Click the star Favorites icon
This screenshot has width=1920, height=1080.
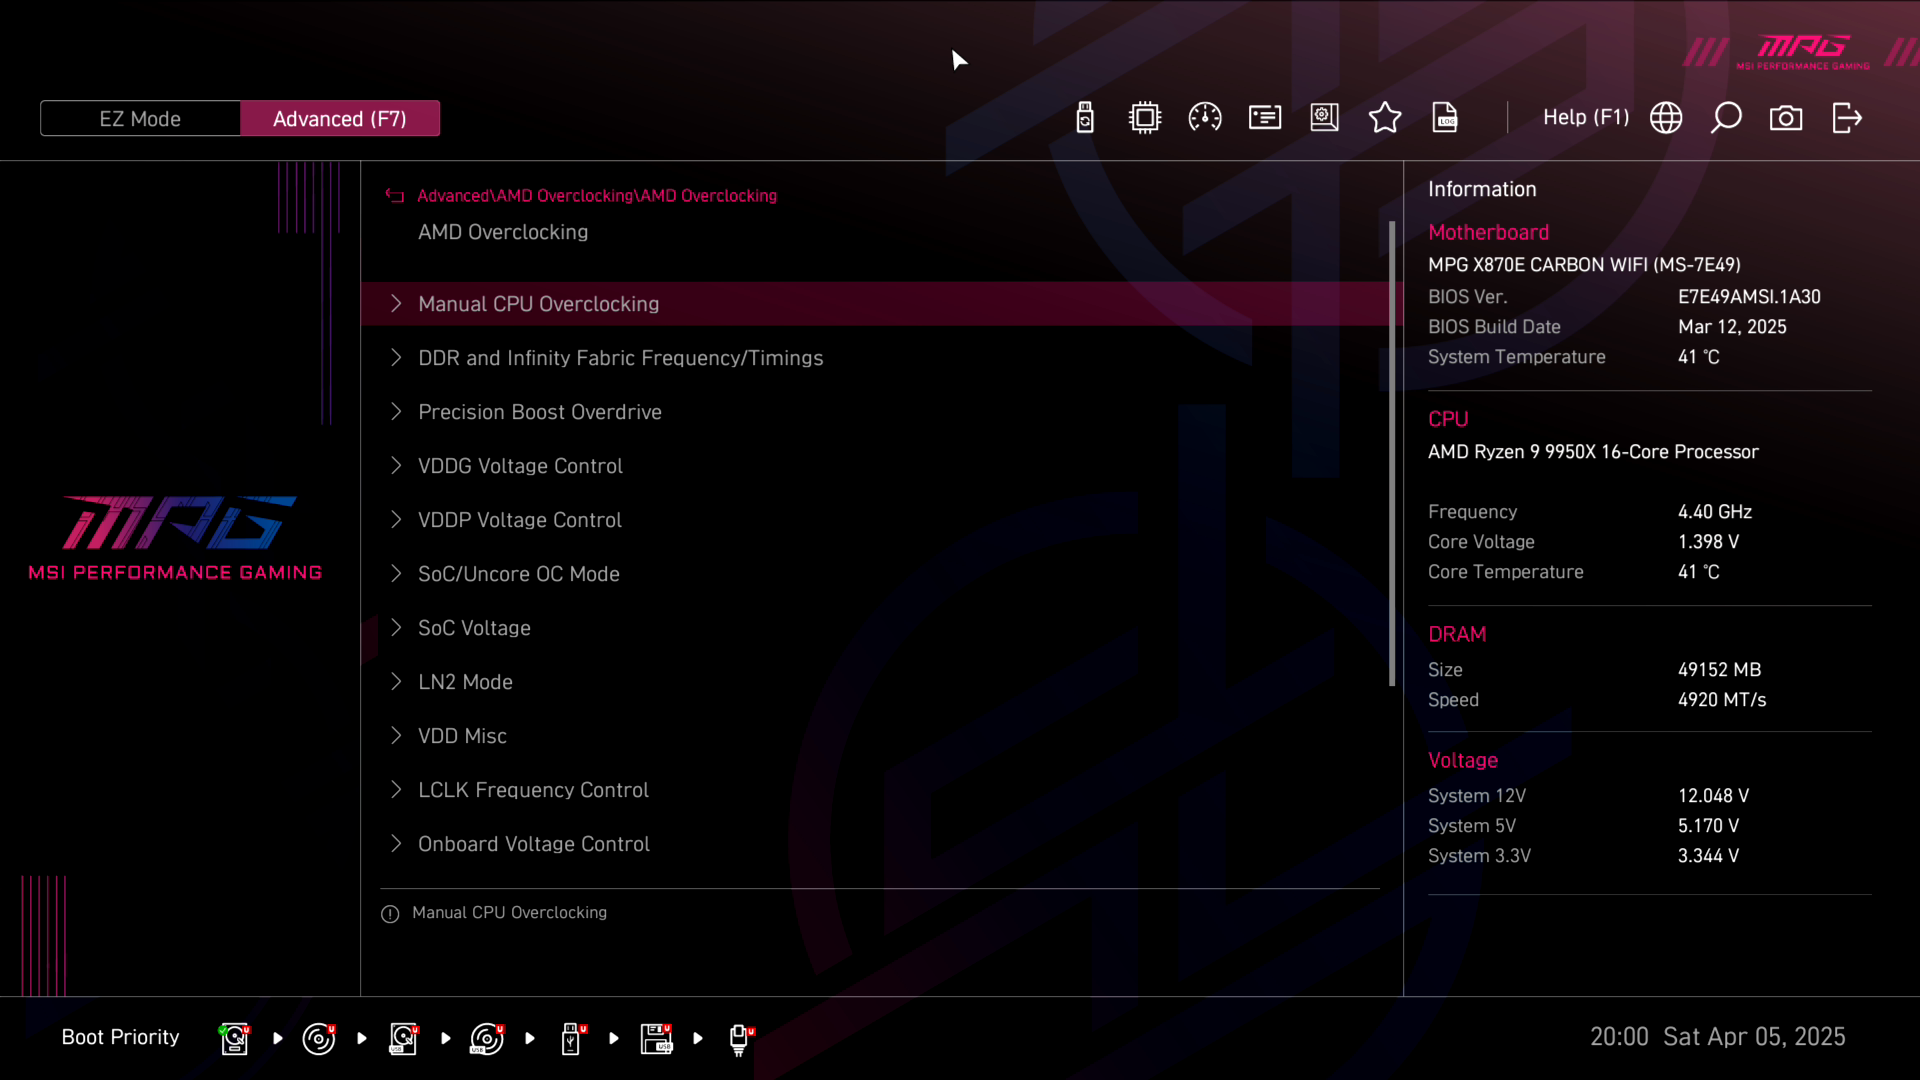coord(1385,118)
